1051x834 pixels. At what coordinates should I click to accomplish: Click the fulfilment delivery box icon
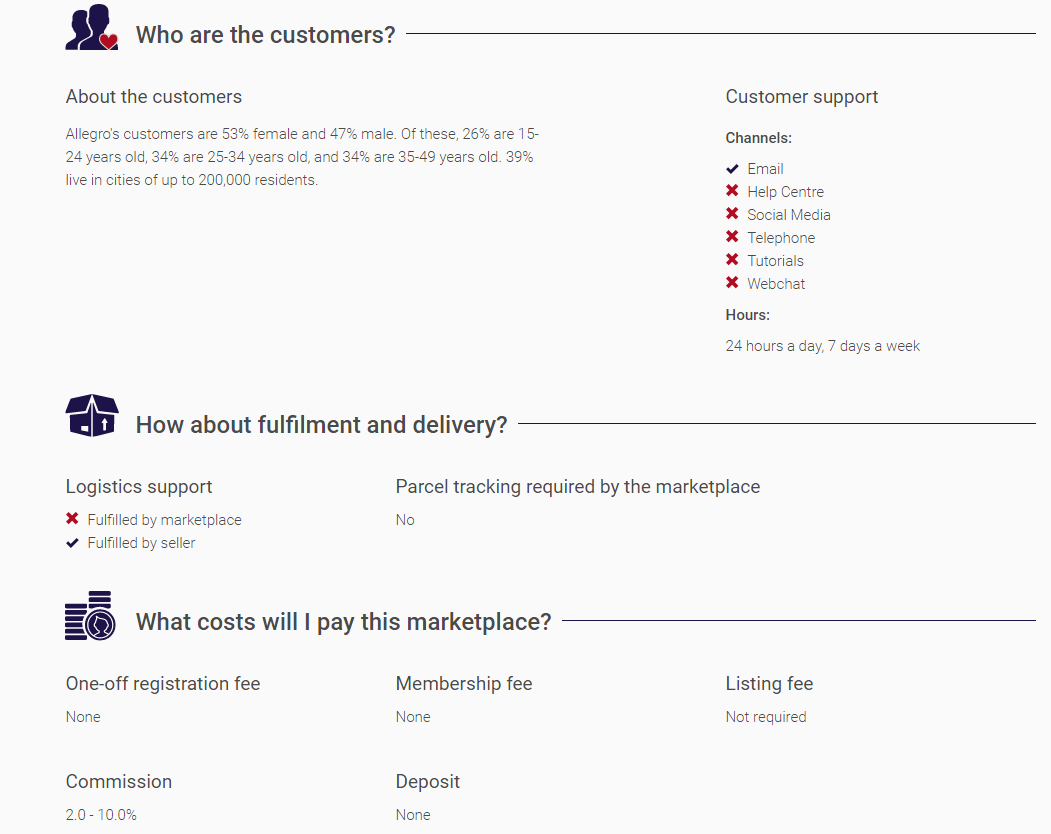click(91, 415)
